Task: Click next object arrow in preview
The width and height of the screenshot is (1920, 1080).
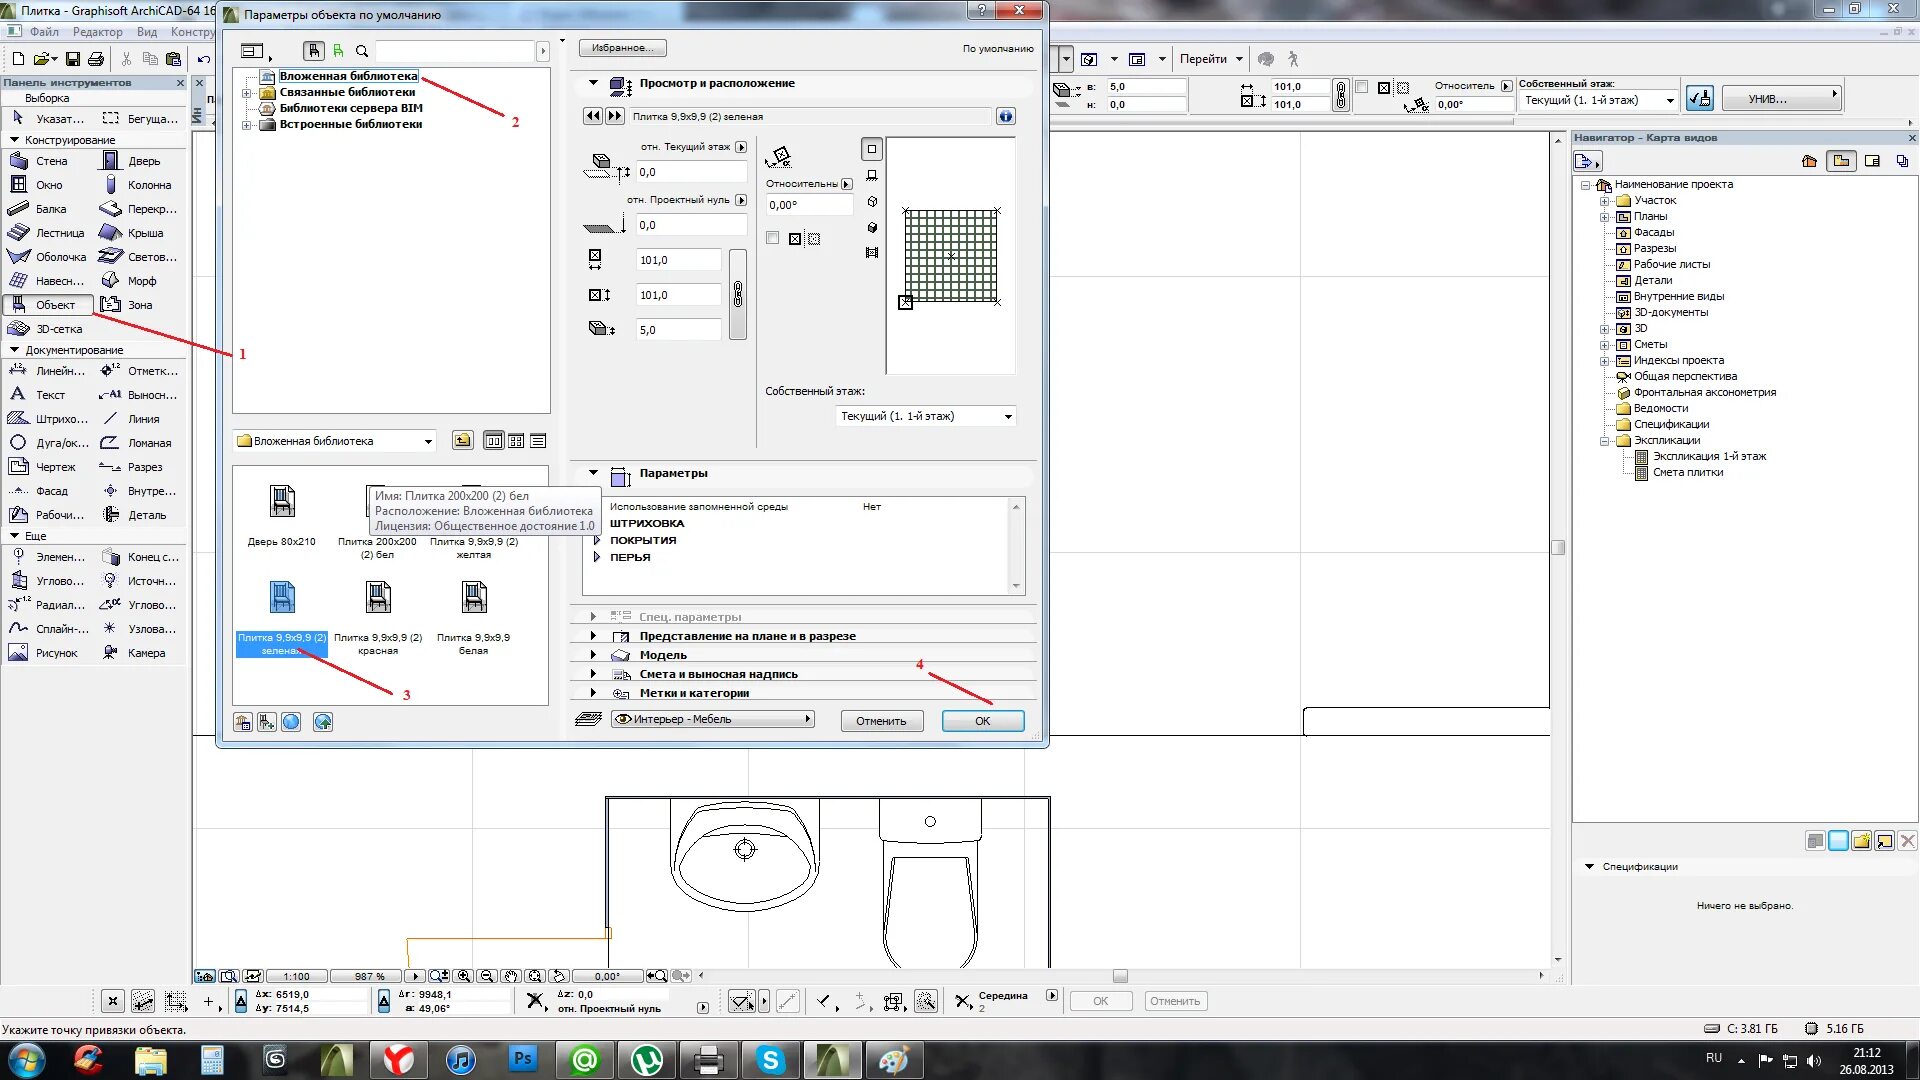Action: pos(615,116)
